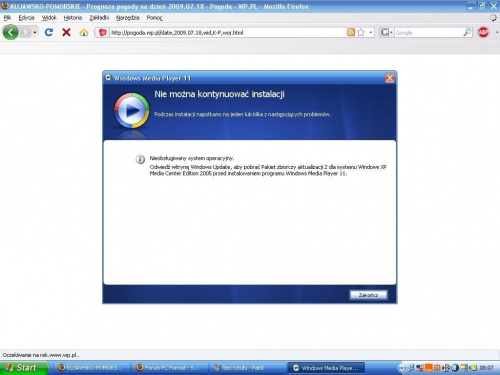Focus the Google search input field
The image size is (500, 375).
428,32
